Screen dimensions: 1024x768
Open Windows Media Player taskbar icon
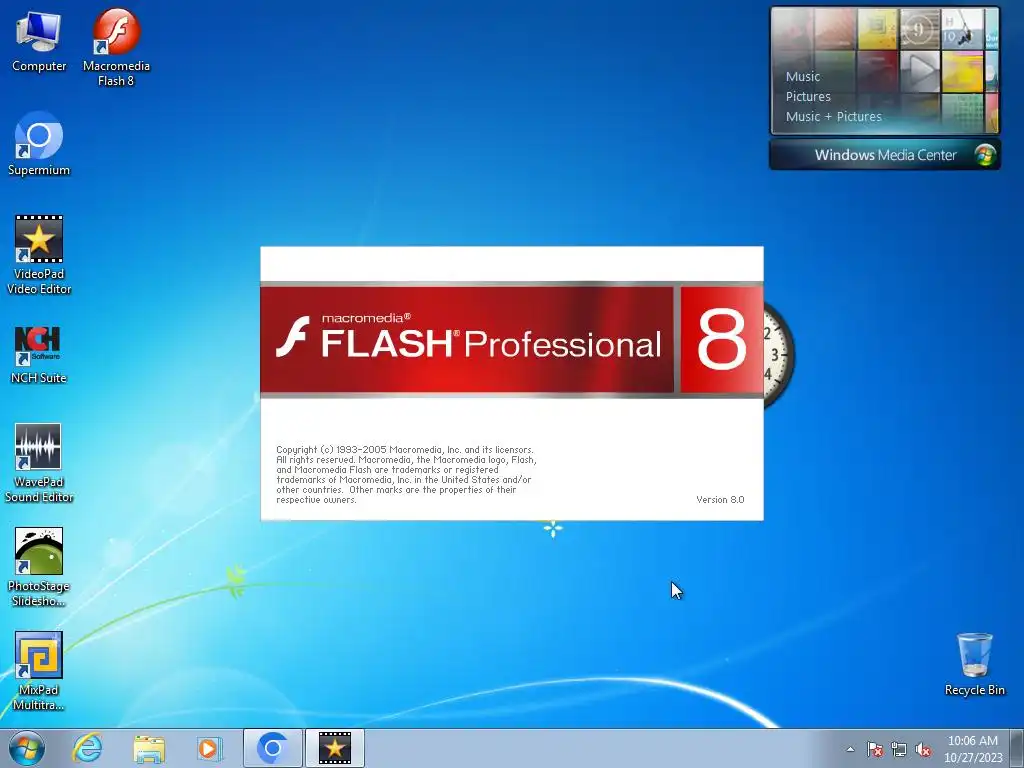(x=210, y=748)
